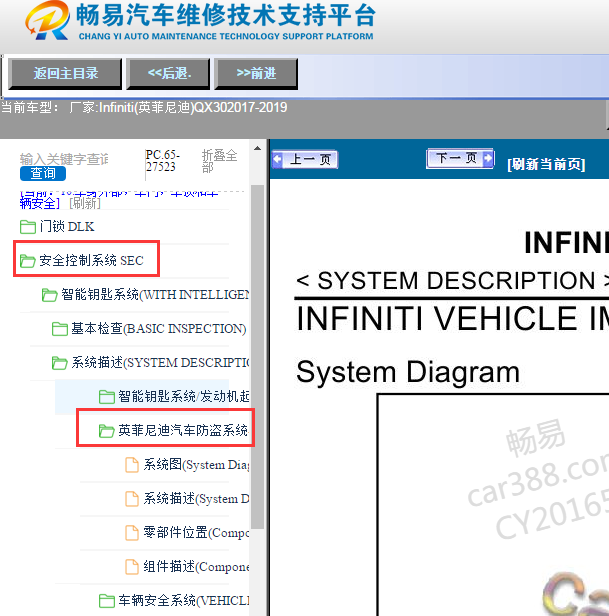Collapse 系统描述(SYSTEM DESCRIPTION node
The image size is (609, 616).
(x=160, y=363)
